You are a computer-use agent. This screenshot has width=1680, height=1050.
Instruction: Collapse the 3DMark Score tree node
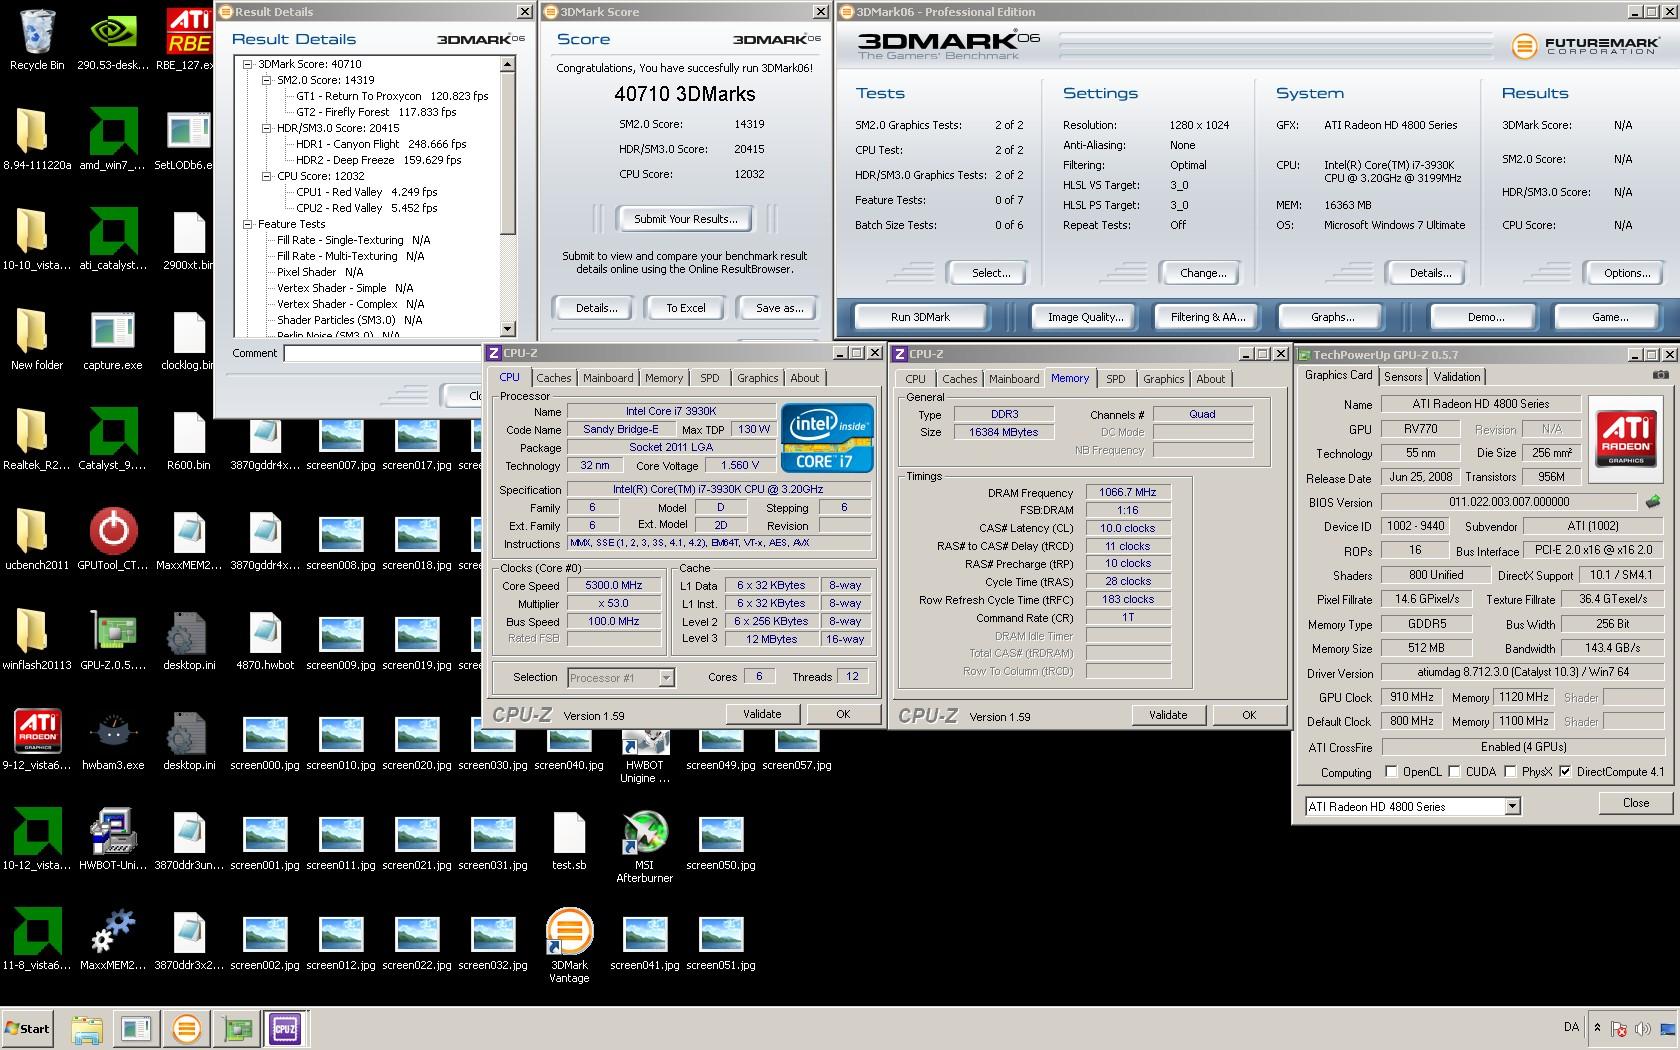click(x=247, y=64)
